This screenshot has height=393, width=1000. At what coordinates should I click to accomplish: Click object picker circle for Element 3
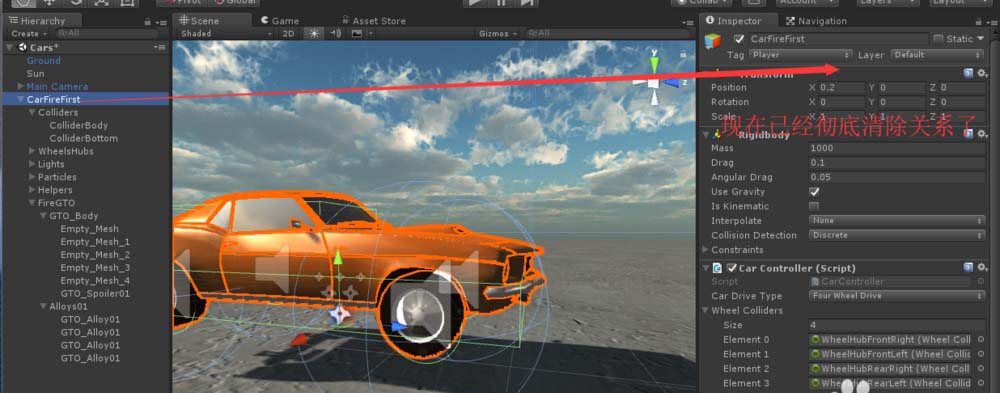pyautogui.click(x=980, y=383)
